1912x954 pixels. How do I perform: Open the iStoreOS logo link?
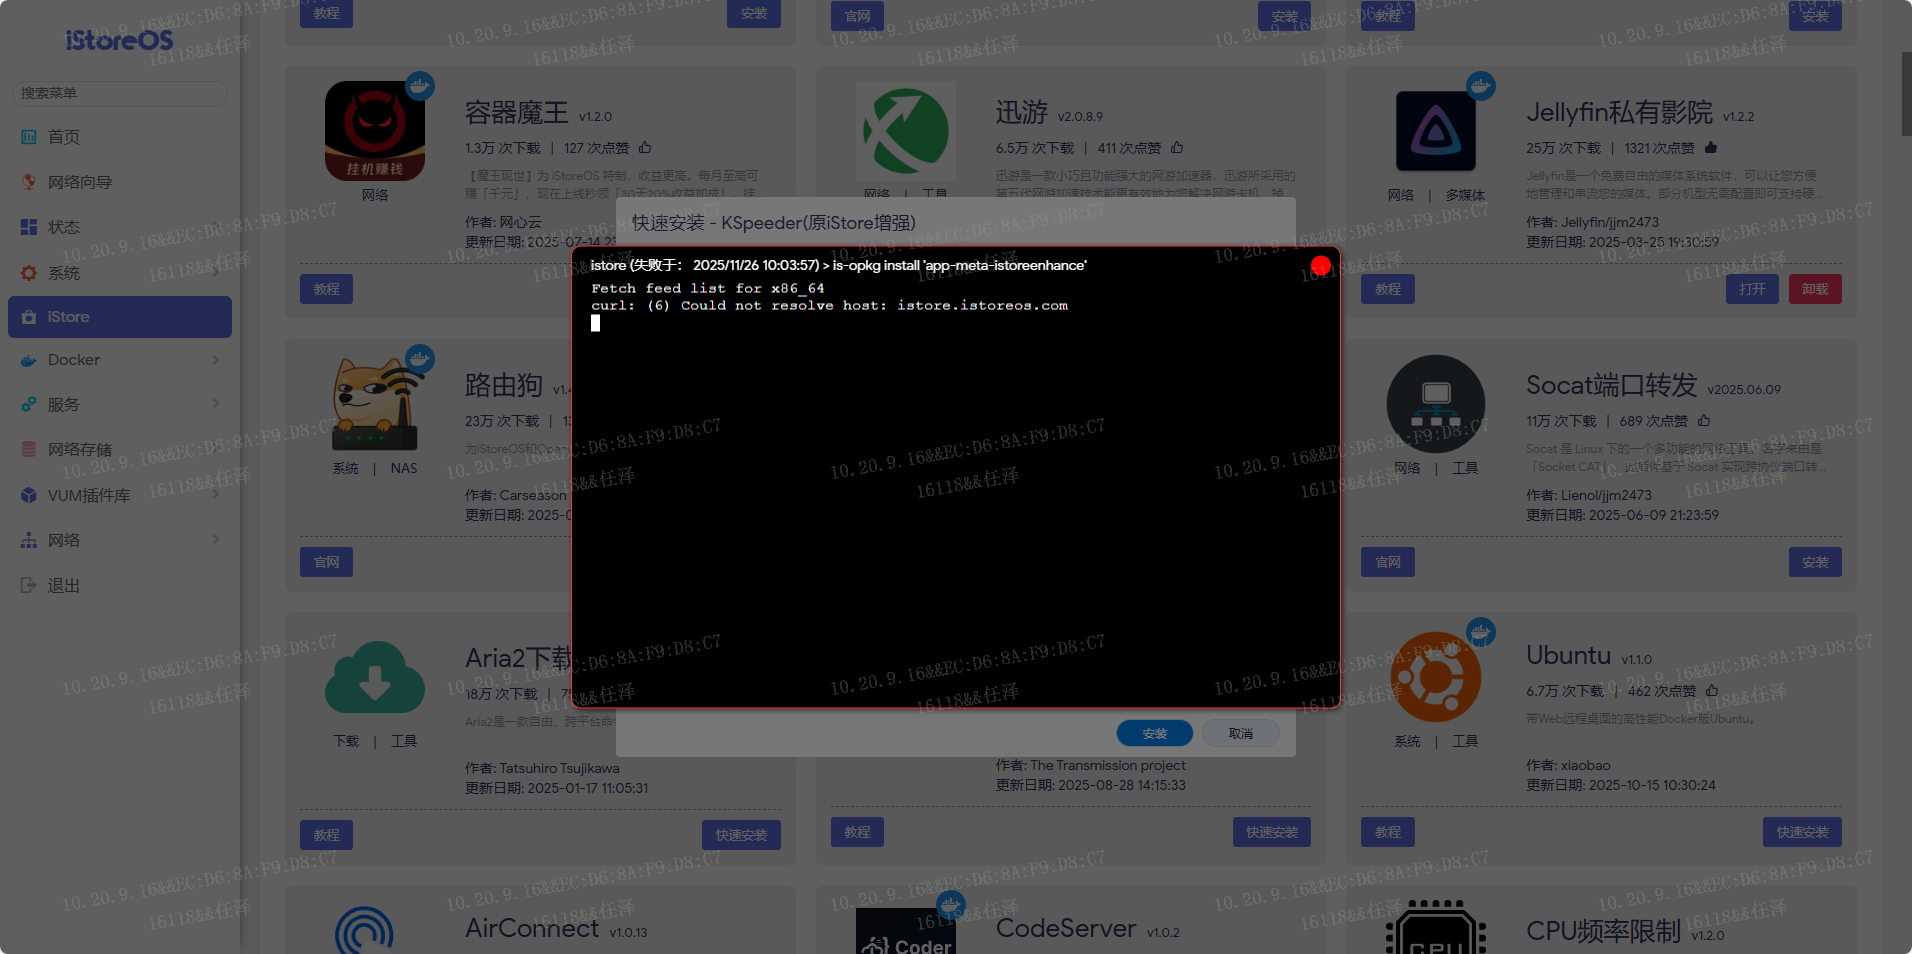click(120, 40)
